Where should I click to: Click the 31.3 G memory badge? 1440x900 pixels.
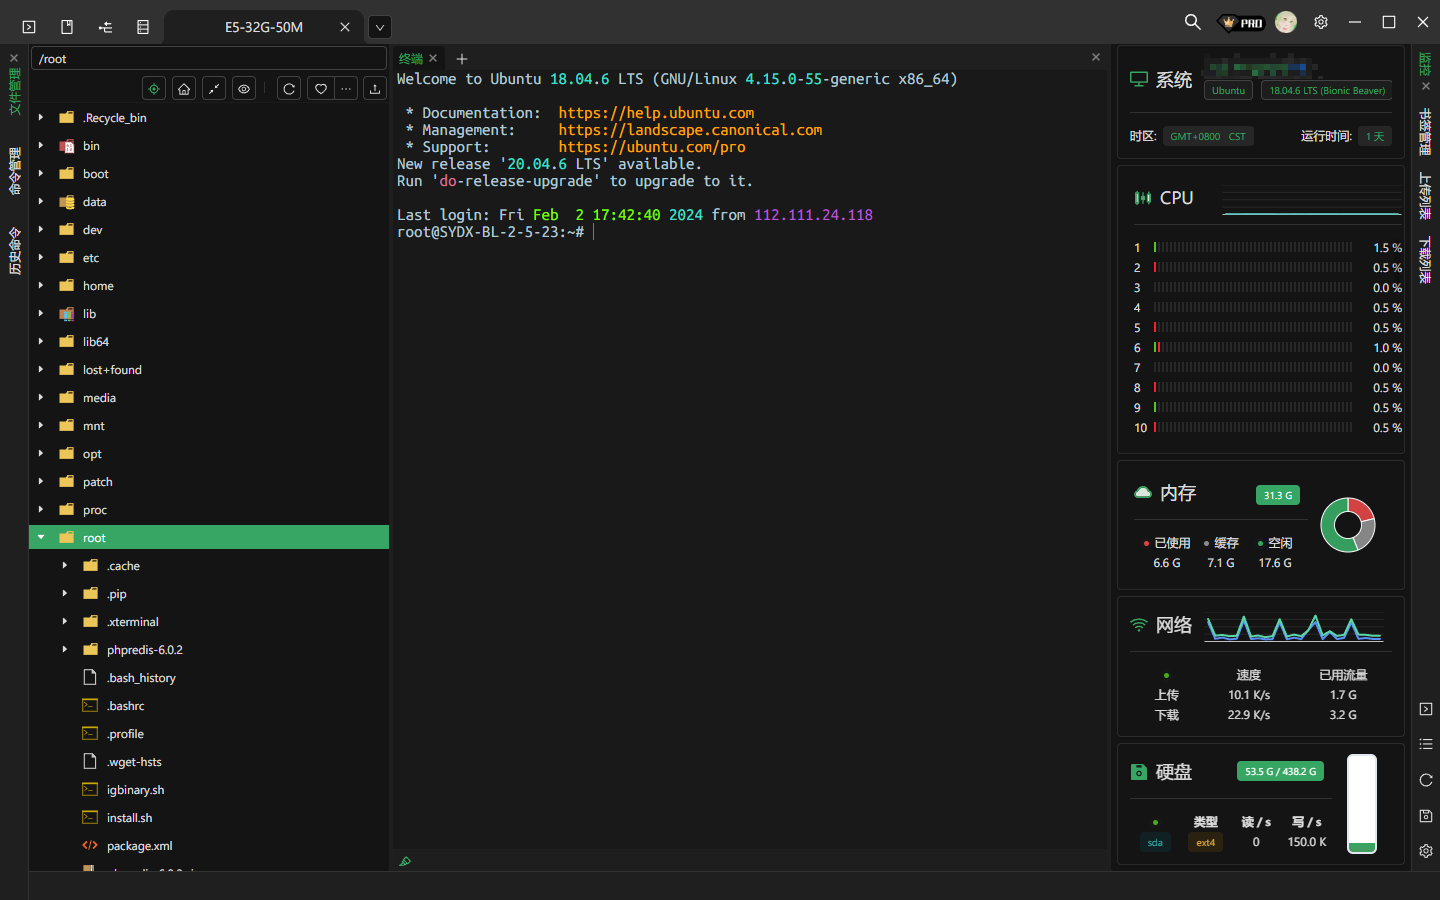coord(1277,495)
